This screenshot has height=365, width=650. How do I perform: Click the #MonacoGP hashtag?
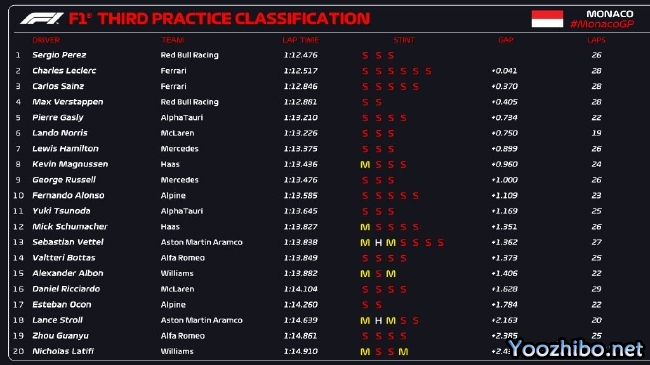tap(602, 24)
